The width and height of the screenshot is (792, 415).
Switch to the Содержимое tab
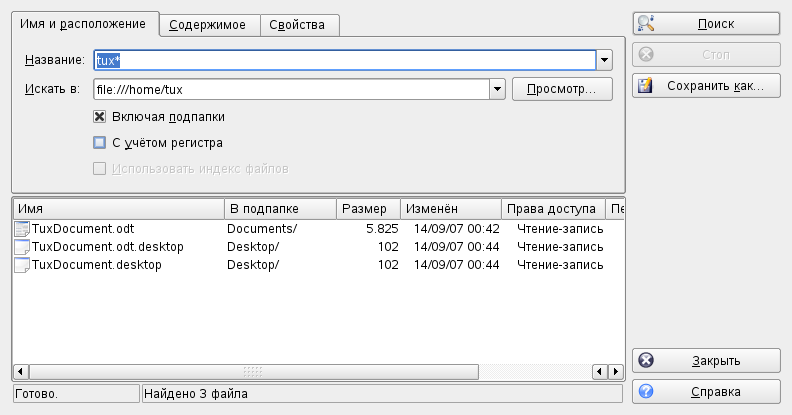click(x=209, y=24)
